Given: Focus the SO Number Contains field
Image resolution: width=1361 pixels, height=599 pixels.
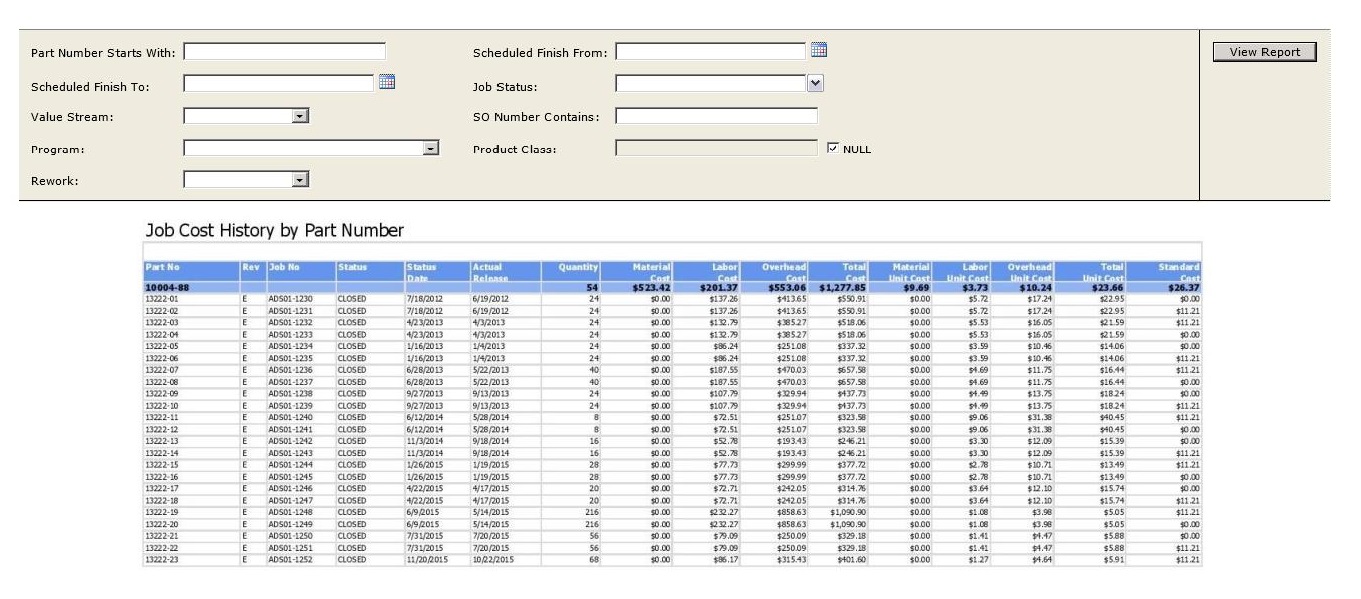Looking at the screenshot, I should coord(716,116).
